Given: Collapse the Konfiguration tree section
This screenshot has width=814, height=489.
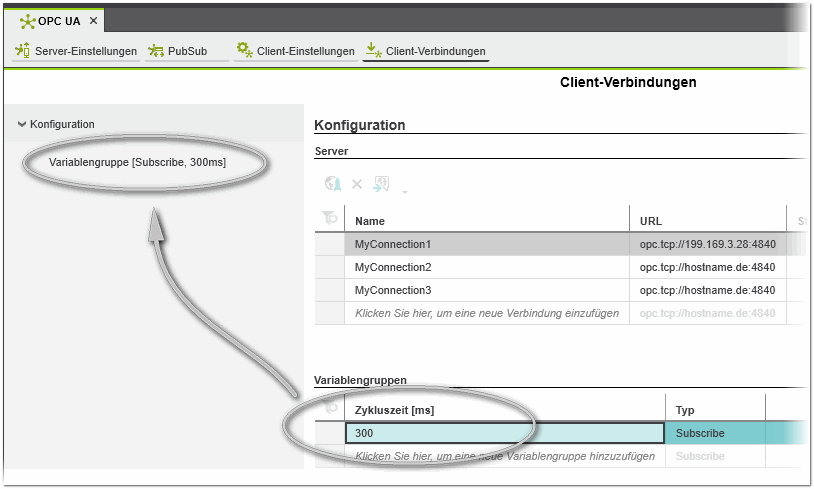Looking at the screenshot, I should [22, 124].
